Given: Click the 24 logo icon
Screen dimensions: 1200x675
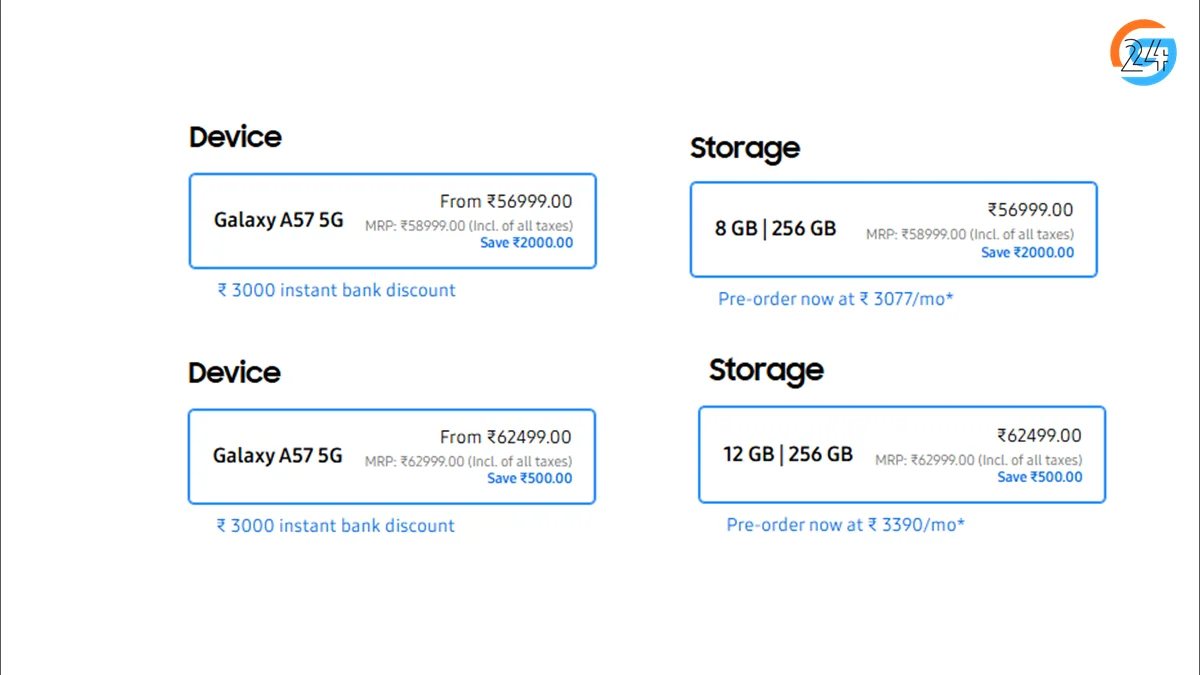Looking at the screenshot, I should coord(1143,52).
